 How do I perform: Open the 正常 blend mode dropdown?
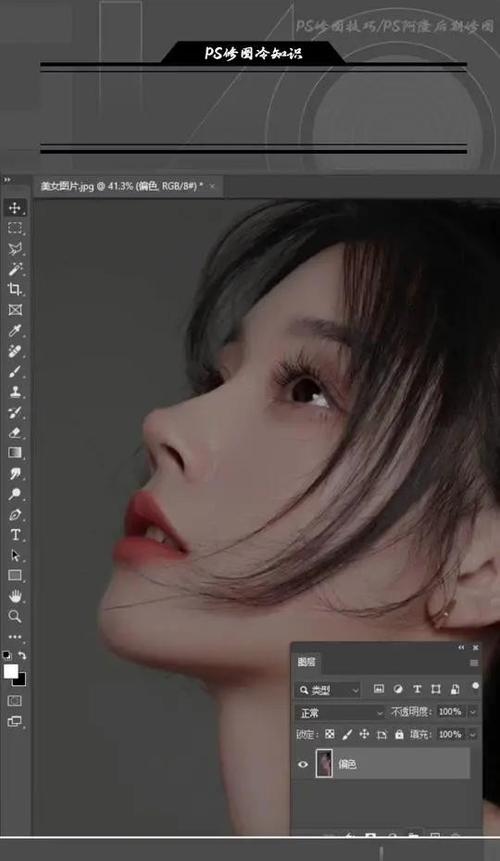[340, 713]
